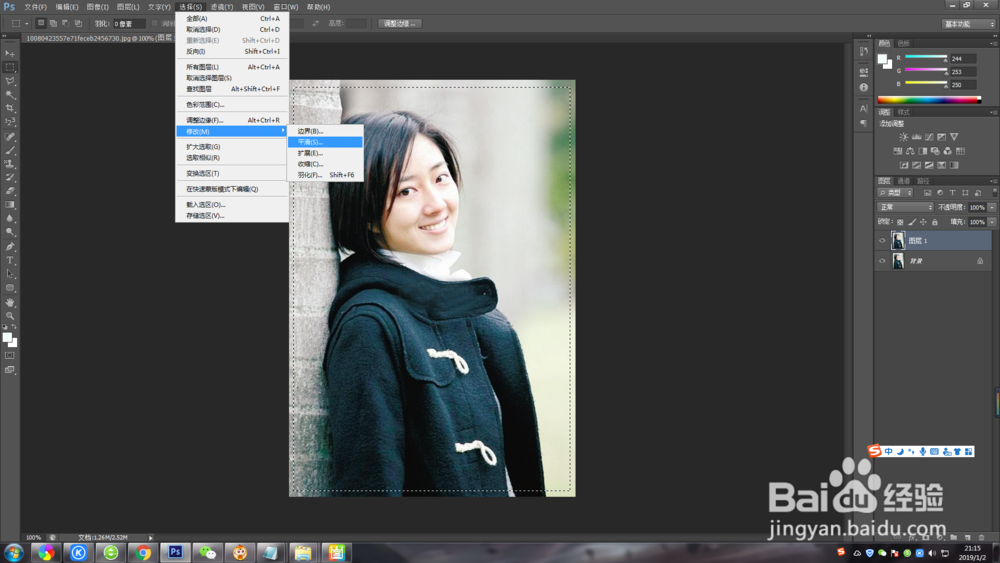Open Adjustments panel flyout menu

pos(993,112)
